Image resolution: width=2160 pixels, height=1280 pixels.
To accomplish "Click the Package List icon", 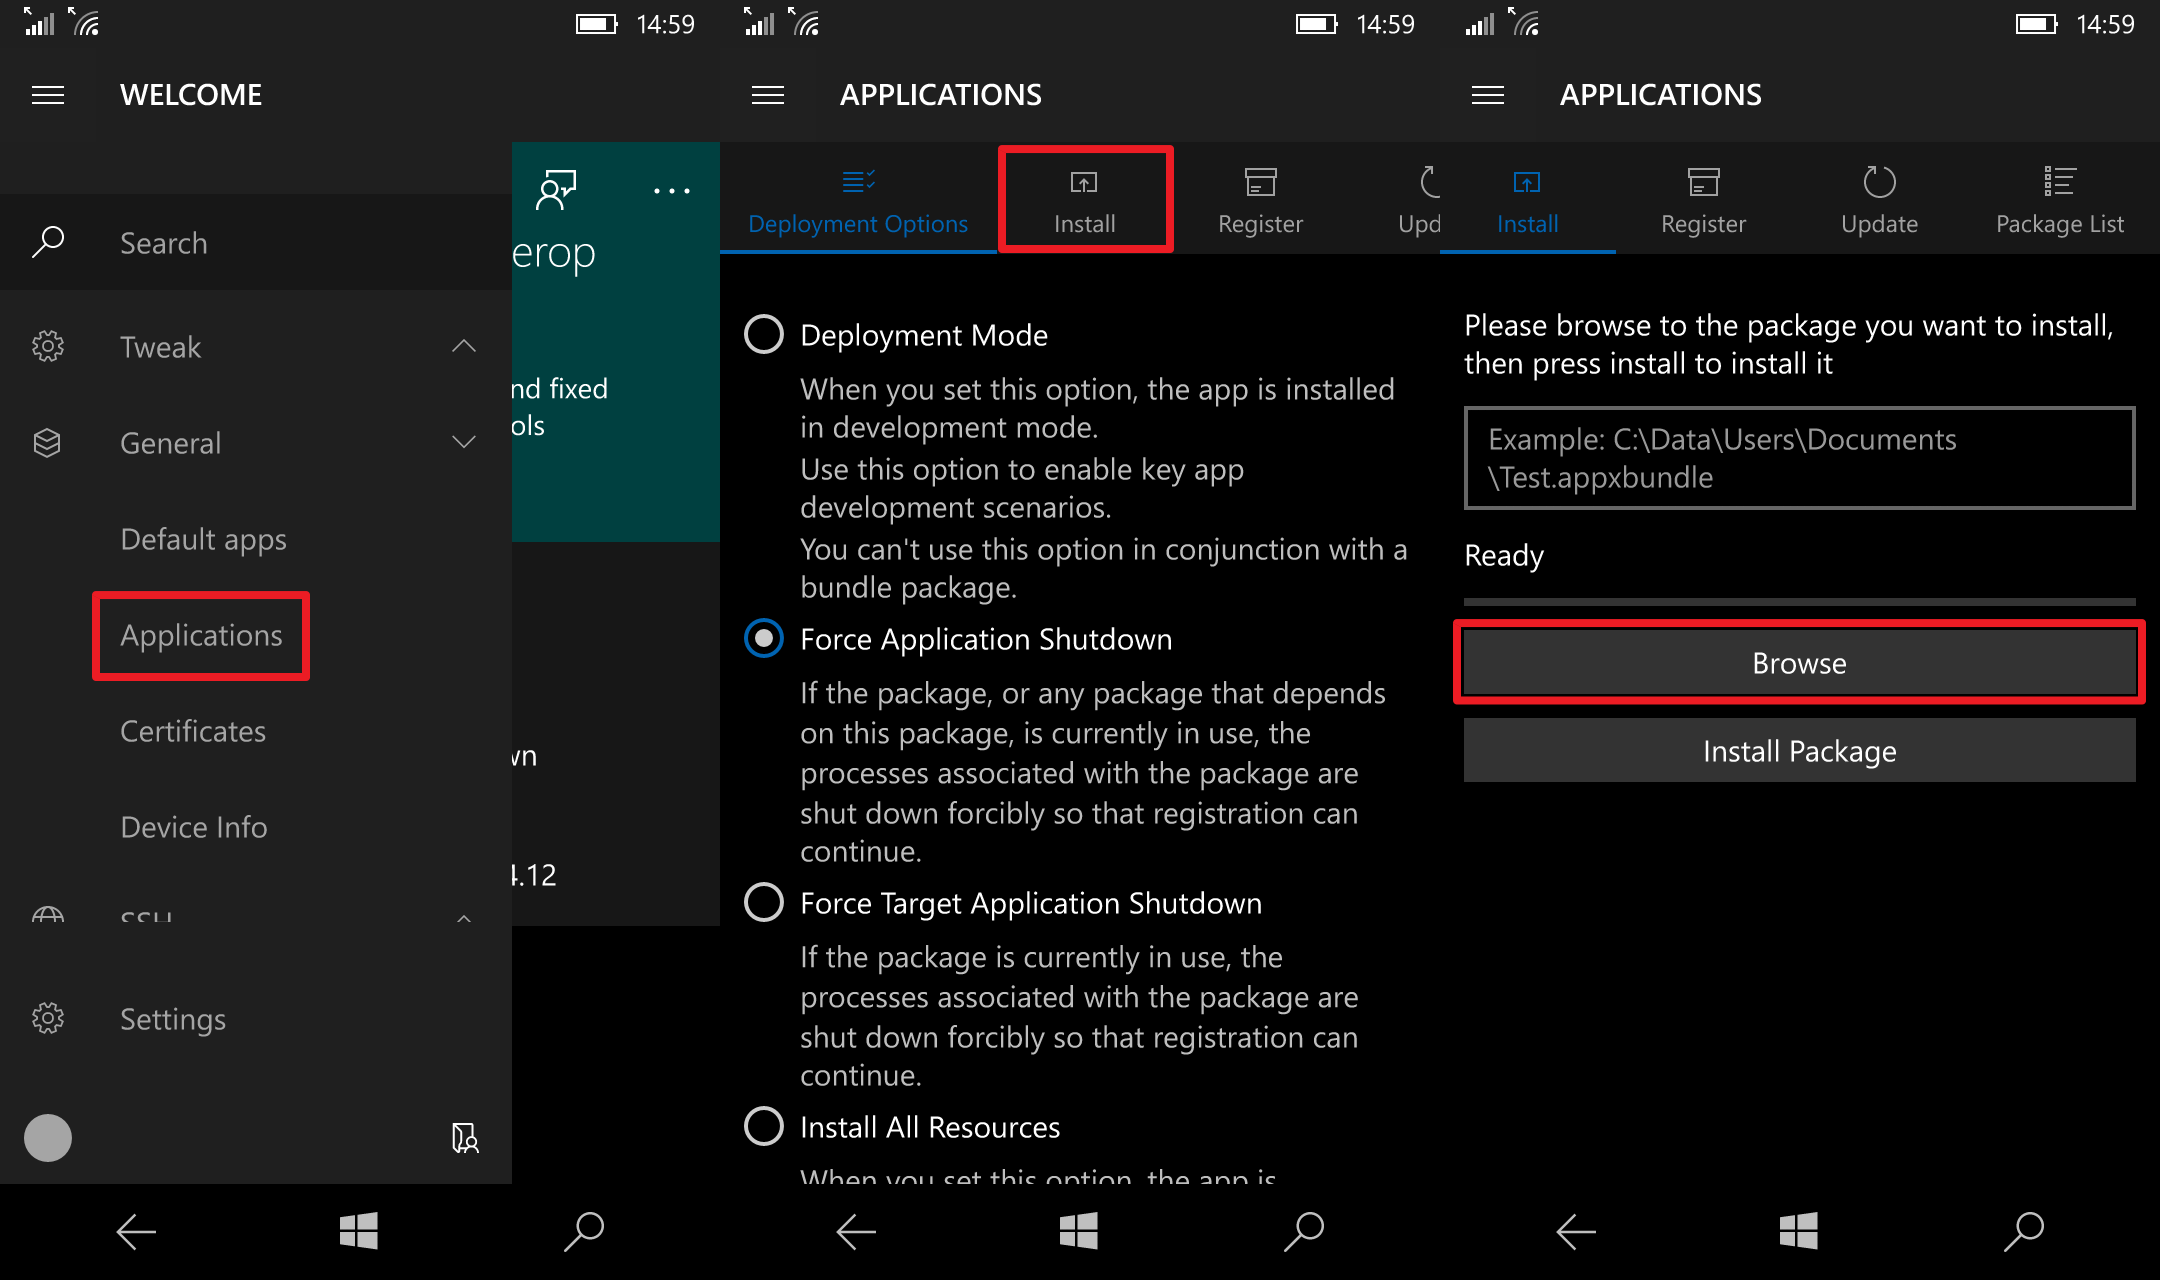I will [2059, 182].
